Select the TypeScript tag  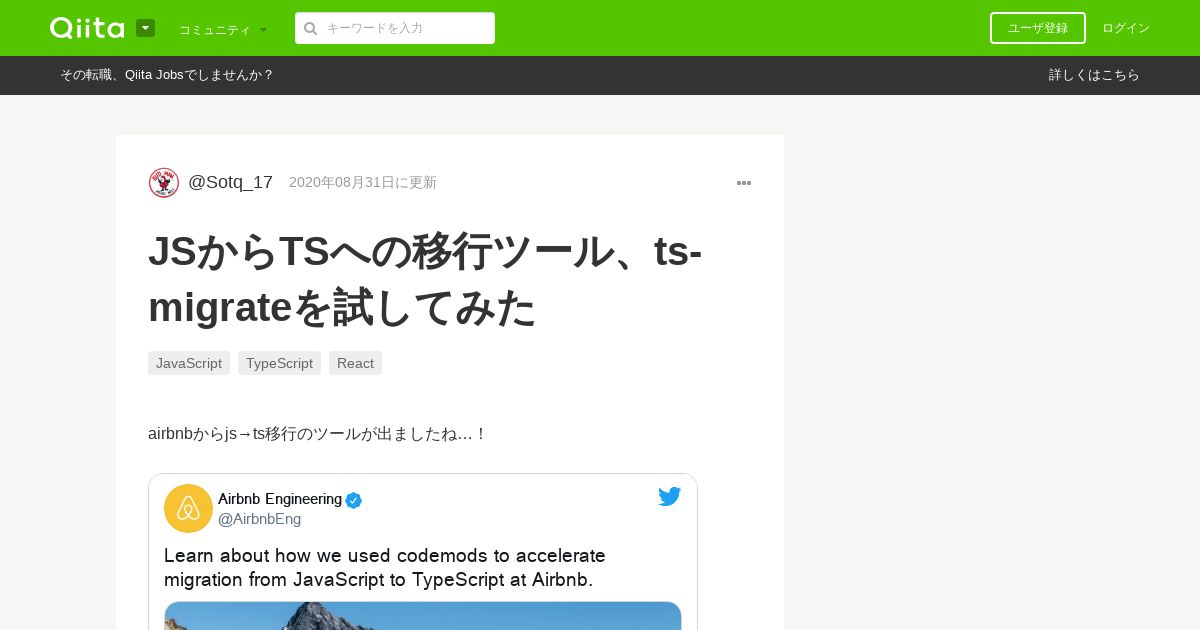[x=279, y=363]
